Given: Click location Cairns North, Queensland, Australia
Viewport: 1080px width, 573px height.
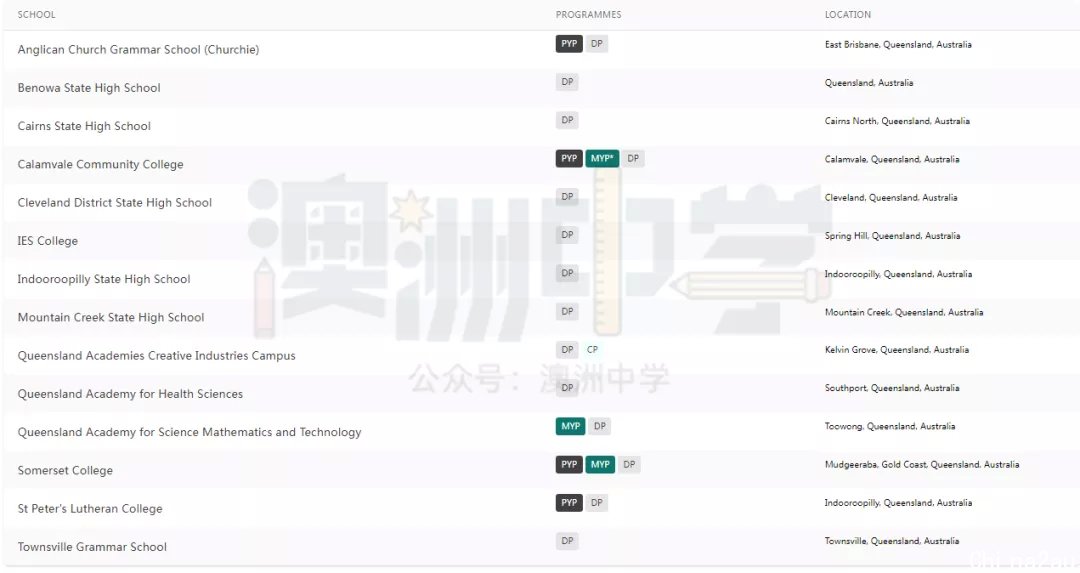Looking at the screenshot, I should click(897, 121).
